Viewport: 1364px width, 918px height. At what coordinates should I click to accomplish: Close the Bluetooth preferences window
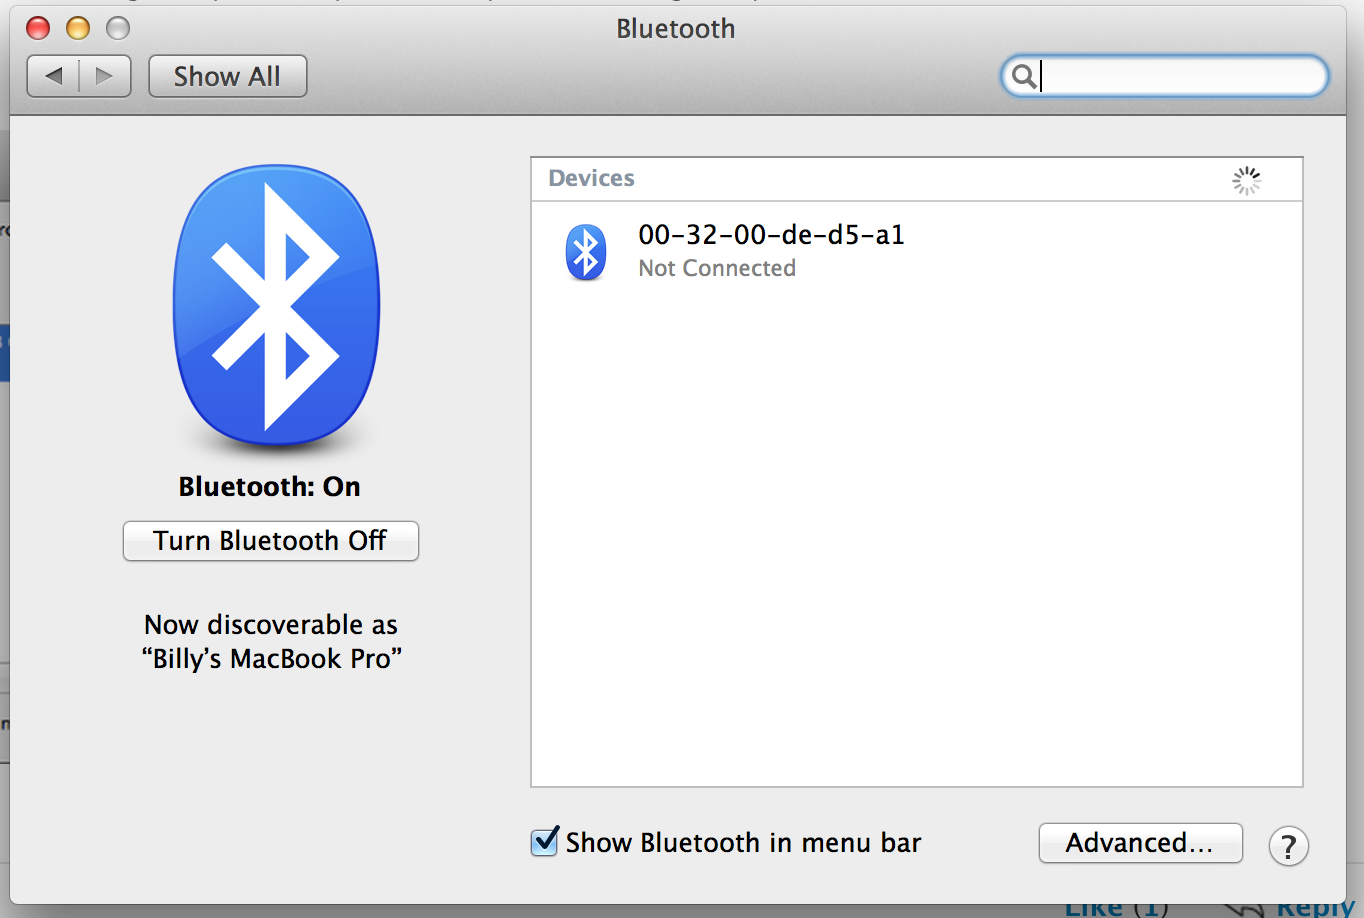38,28
